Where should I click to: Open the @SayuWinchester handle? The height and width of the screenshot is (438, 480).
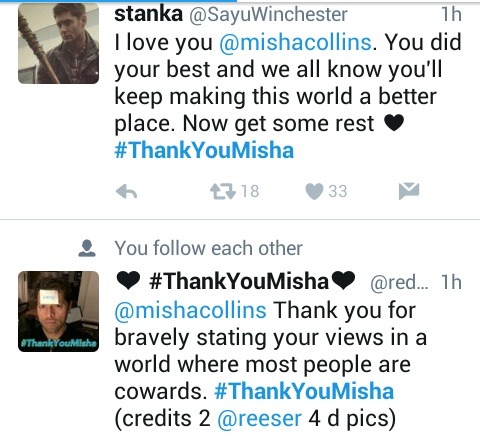point(268,15)
